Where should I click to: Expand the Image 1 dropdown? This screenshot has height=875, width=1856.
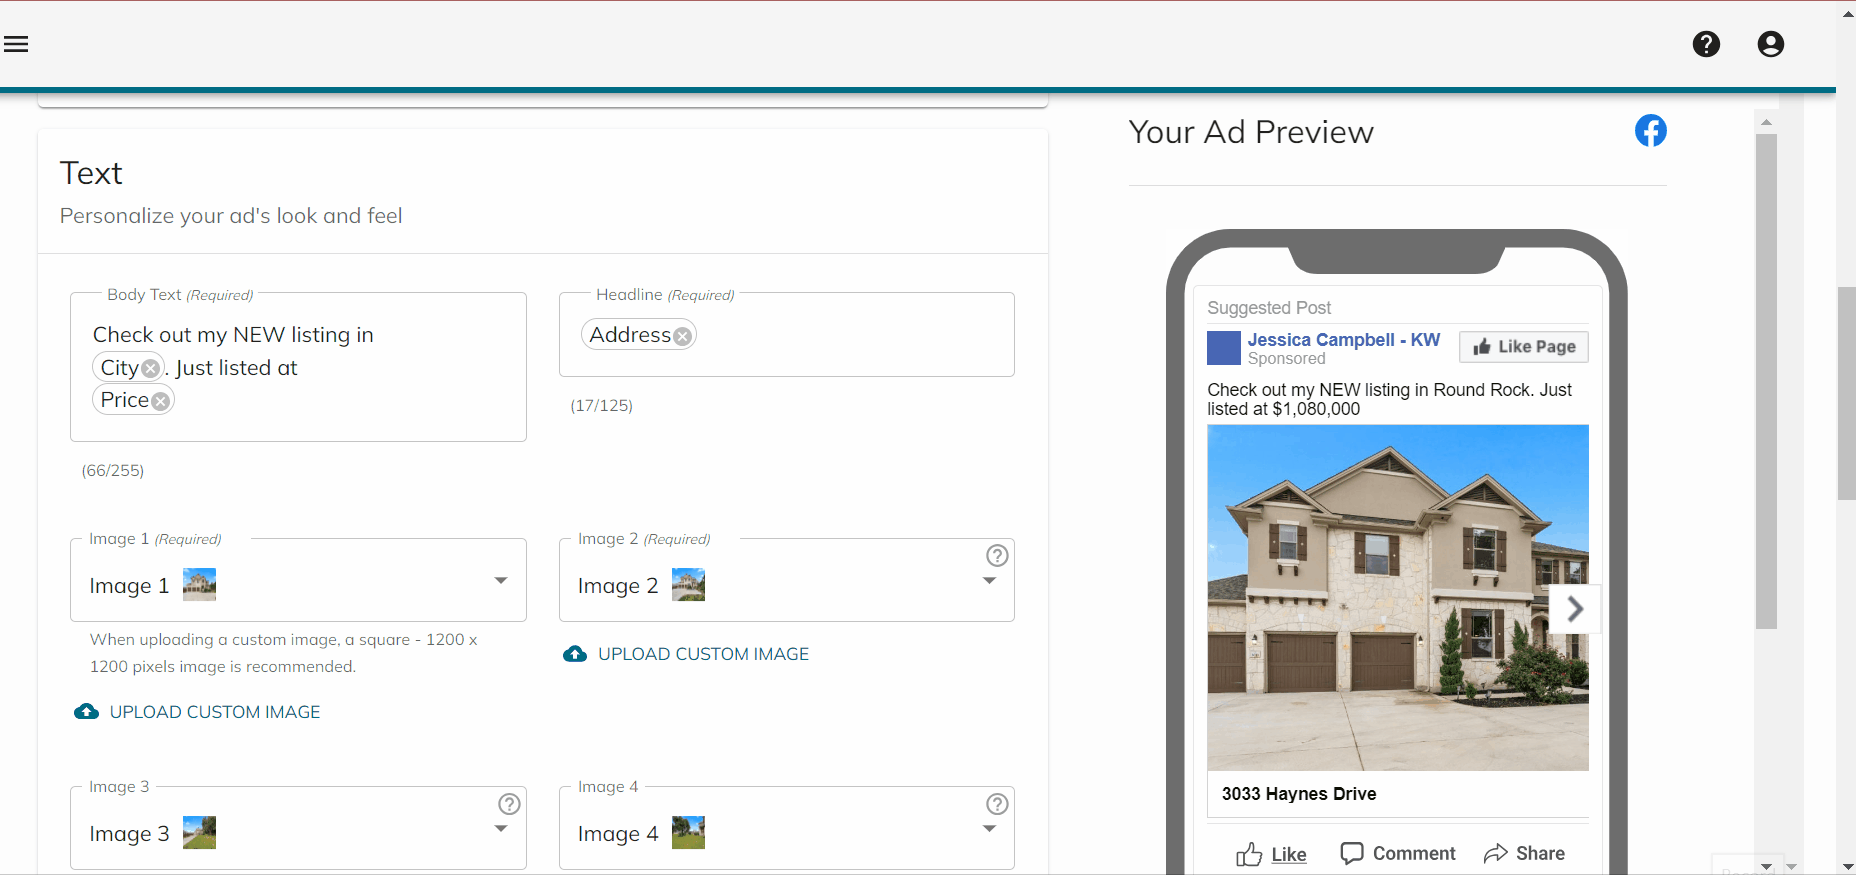(x=501, y=580)
